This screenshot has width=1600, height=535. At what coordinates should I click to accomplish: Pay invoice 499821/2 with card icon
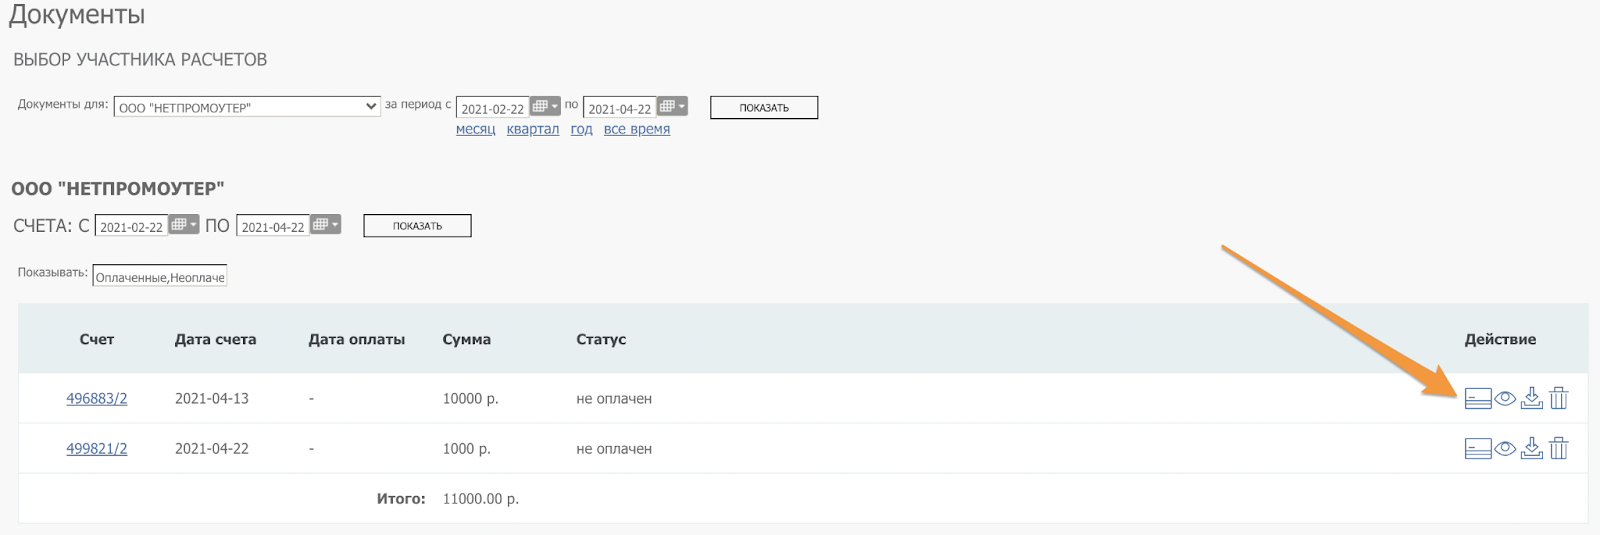click(x=1478, y=449)
